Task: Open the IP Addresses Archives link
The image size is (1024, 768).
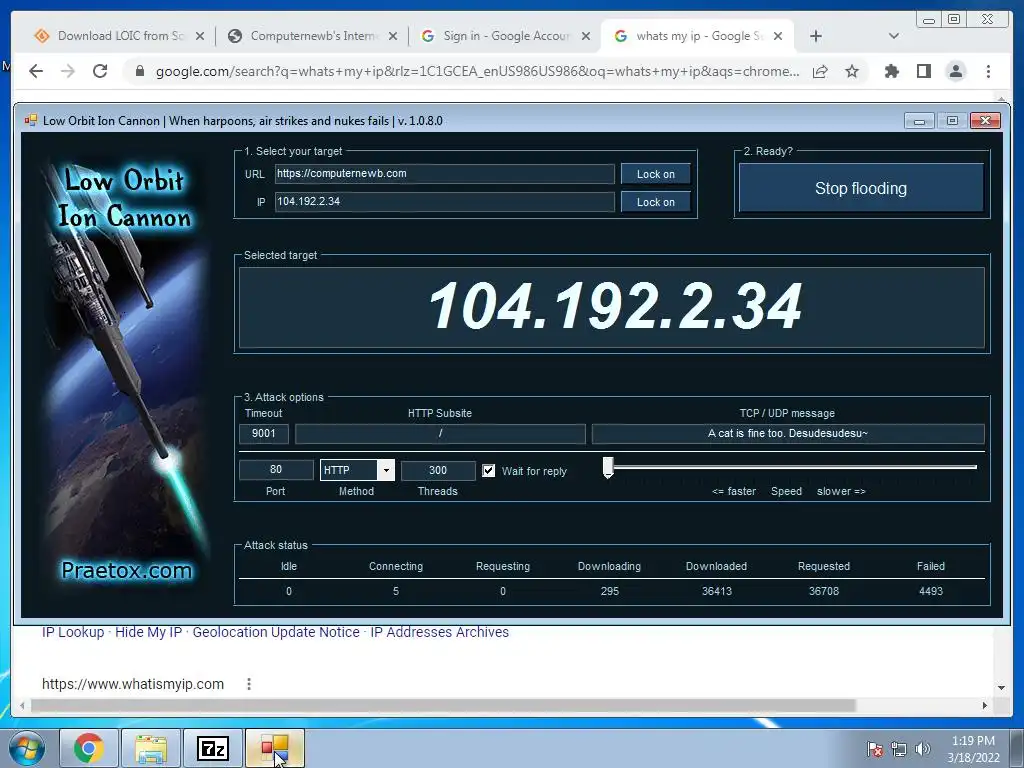Action: pyautogui.click(x=440, y=632)
